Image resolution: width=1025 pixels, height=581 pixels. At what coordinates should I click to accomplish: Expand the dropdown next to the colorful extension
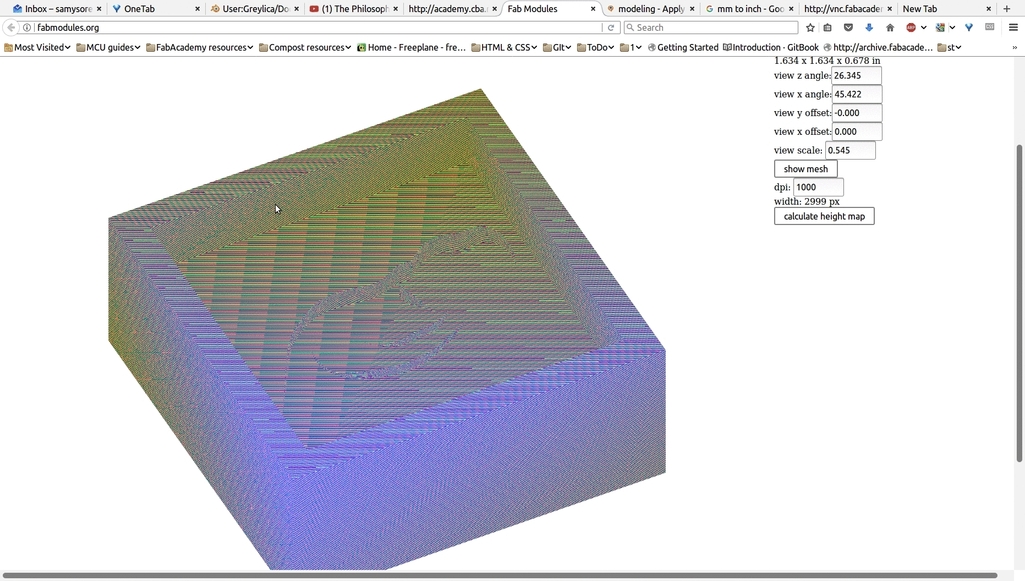click(x=952, y=27)
